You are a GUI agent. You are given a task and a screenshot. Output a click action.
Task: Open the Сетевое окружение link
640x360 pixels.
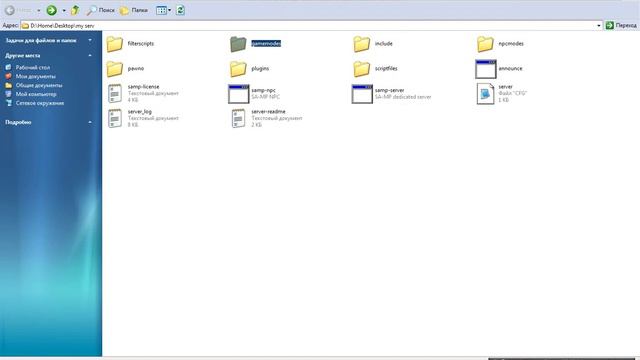click(40, 103)
